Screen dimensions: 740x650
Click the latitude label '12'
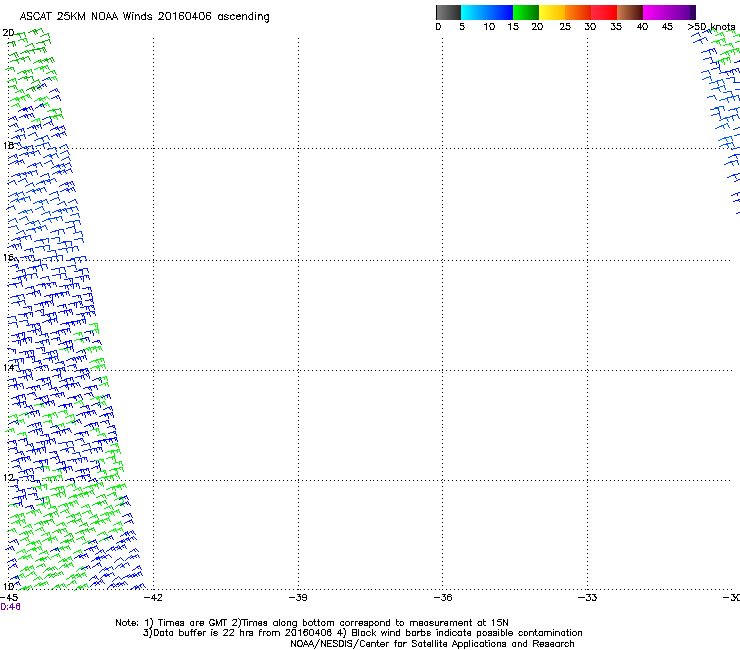(8, 478)
